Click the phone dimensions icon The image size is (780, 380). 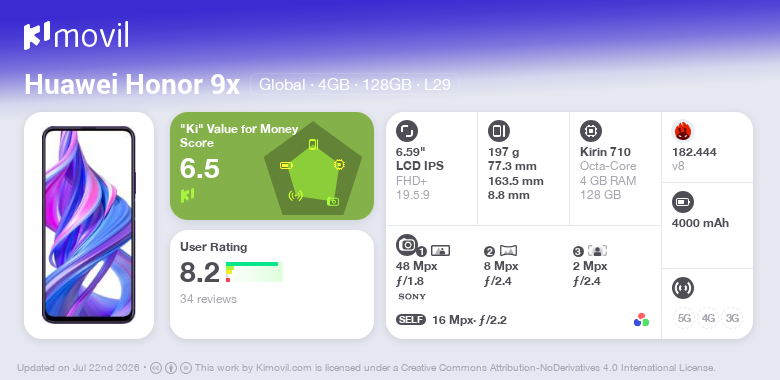tap(499, 131)
